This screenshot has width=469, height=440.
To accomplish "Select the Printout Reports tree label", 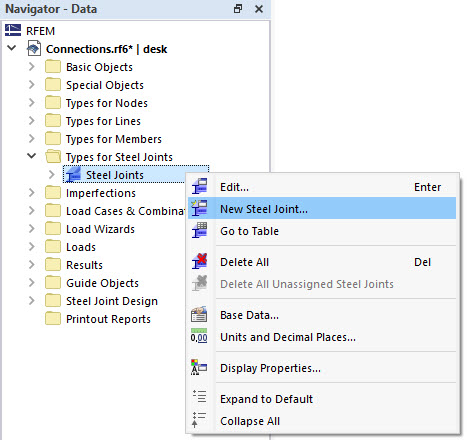I will (x=108, y=319).
